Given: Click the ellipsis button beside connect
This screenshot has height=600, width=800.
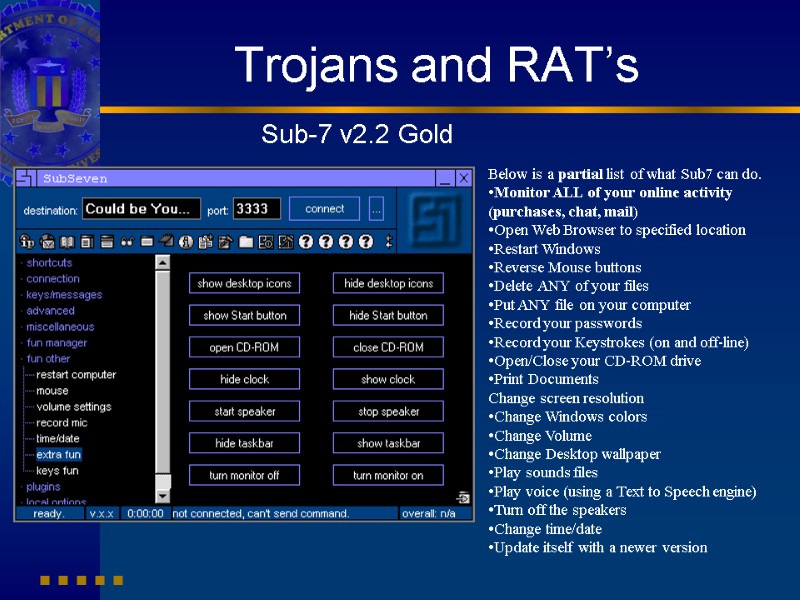Looking at the screenshot, I should point(377,209).
